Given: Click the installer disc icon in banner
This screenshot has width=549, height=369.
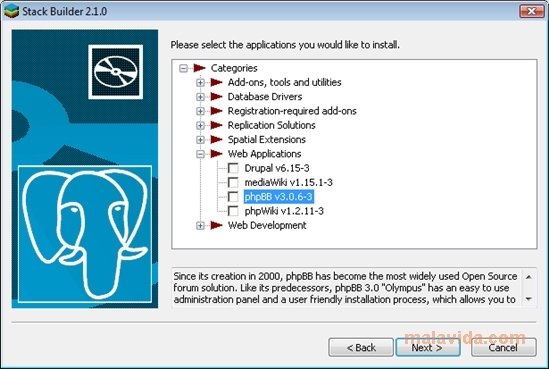Looking at the screenshot, I should [x=116, y=72].
